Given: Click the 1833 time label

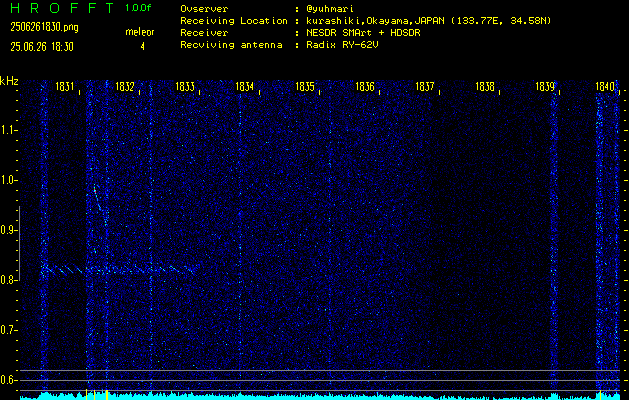Looking at the screenshot, I should pos(185,86).
